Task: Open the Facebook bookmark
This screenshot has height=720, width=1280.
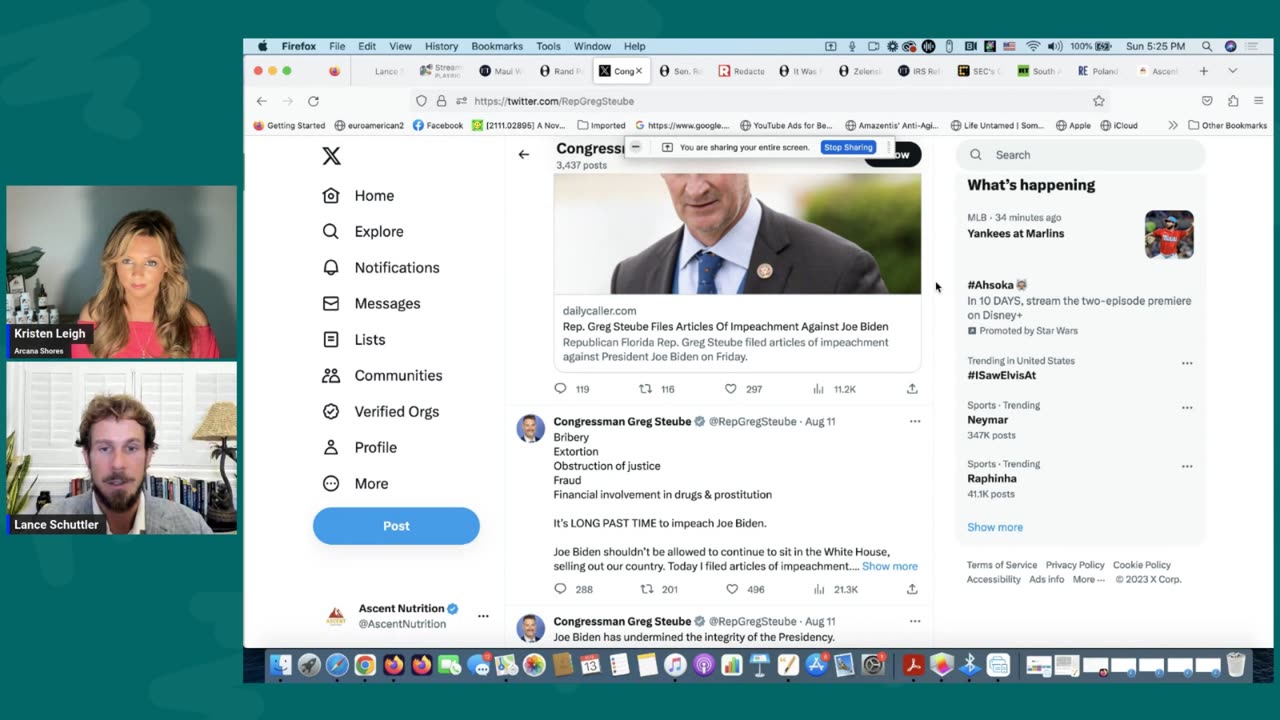Action: 437,125
